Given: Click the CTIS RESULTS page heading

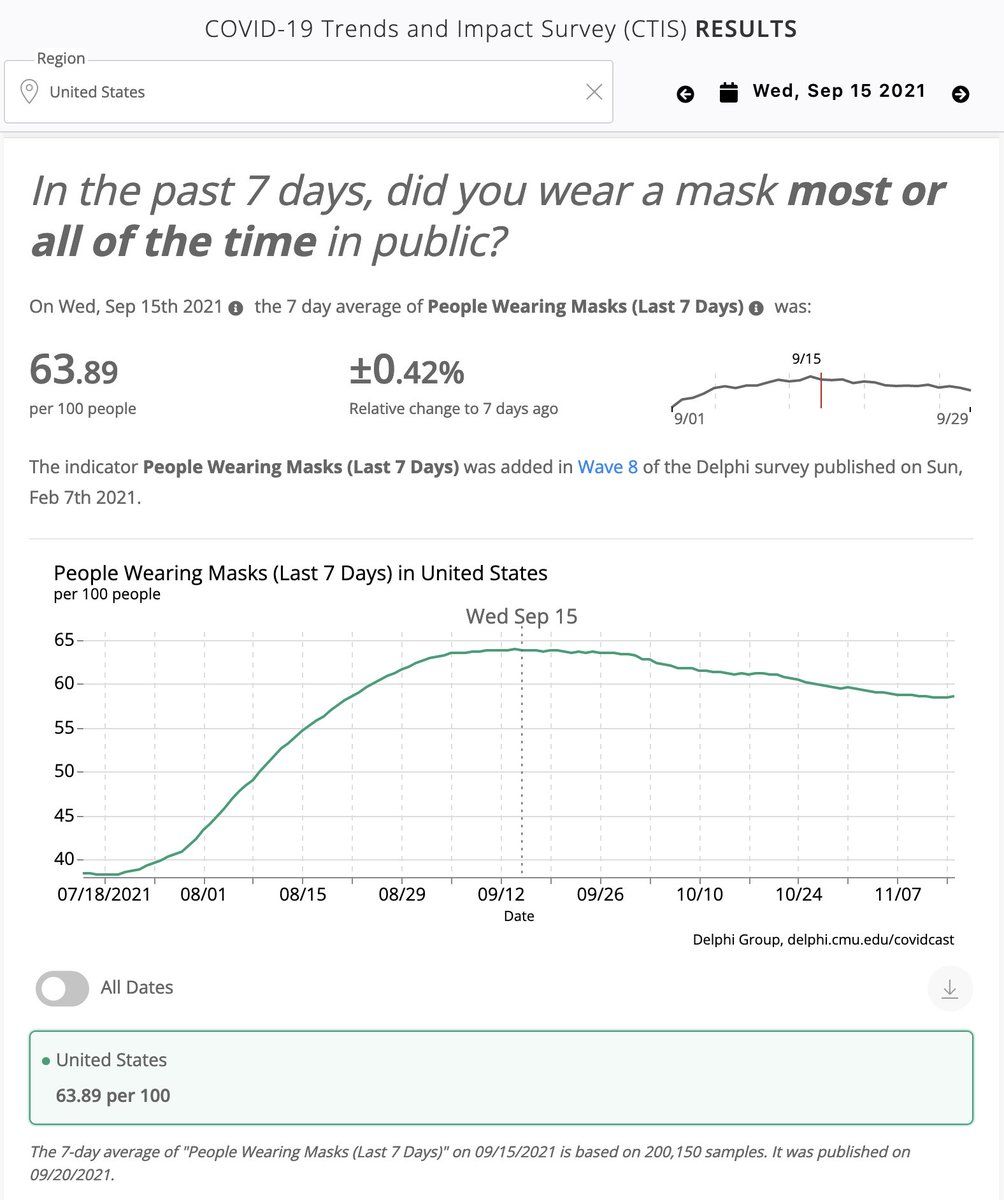Looking at the screenshot, I should coord(501,29).
